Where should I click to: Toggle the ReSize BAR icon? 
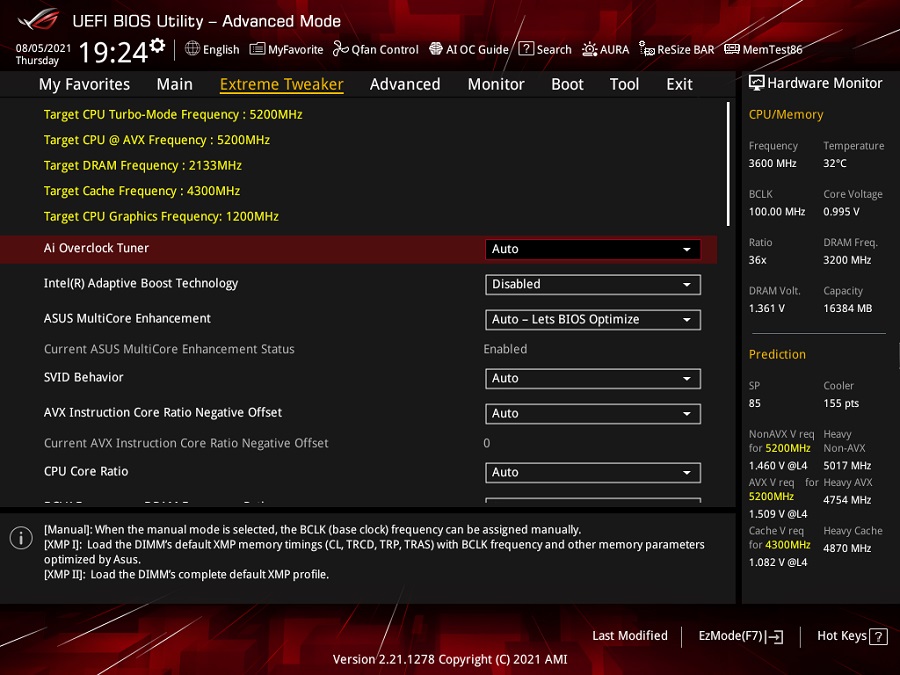coord(647,49)
